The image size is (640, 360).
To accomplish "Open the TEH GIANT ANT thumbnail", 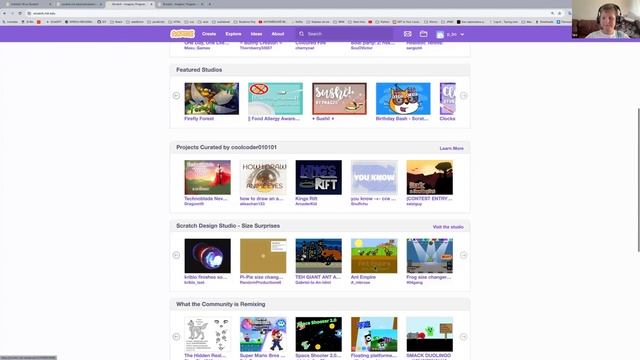I will coord(318,256).
